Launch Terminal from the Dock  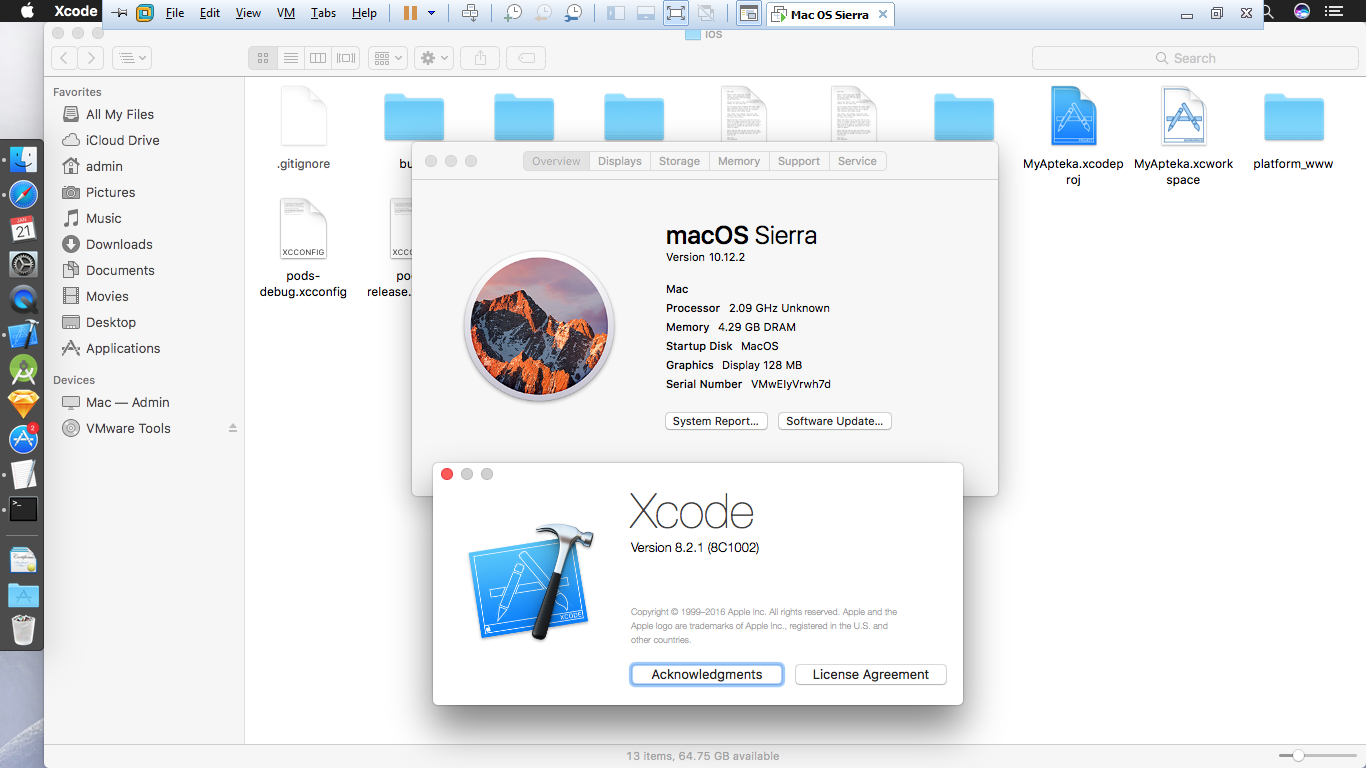point(23,509)
